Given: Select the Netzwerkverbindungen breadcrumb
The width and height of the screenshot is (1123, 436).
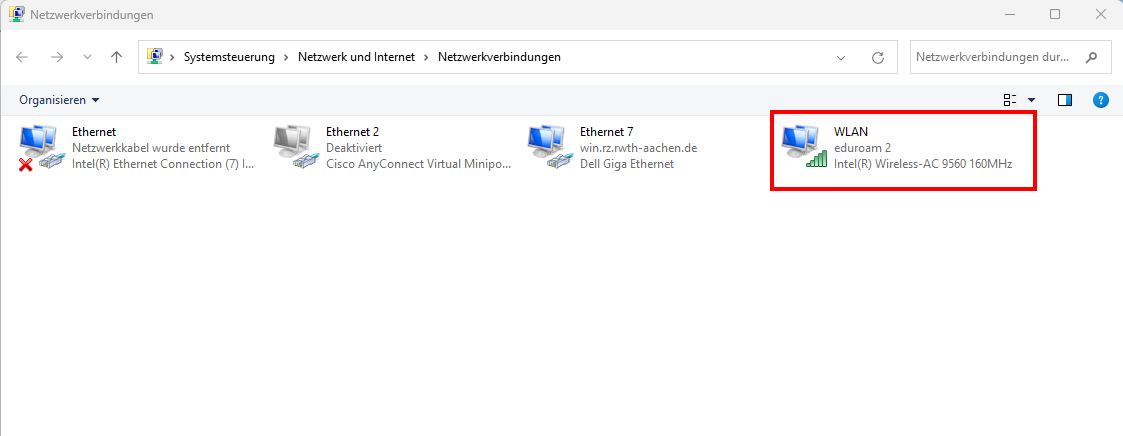Looking at the screenshot, I should click(x=499, y=57).
